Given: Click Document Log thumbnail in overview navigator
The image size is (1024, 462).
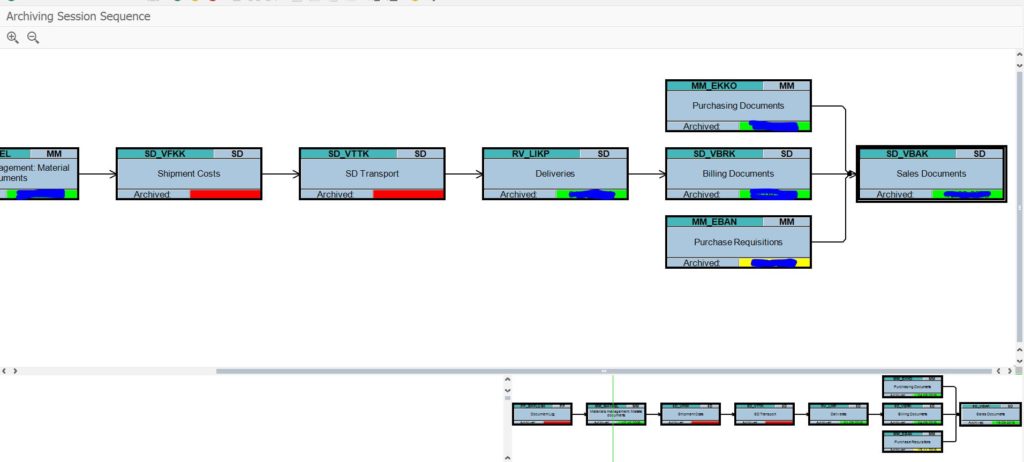Looking at the screenshot, I should 542,414.
